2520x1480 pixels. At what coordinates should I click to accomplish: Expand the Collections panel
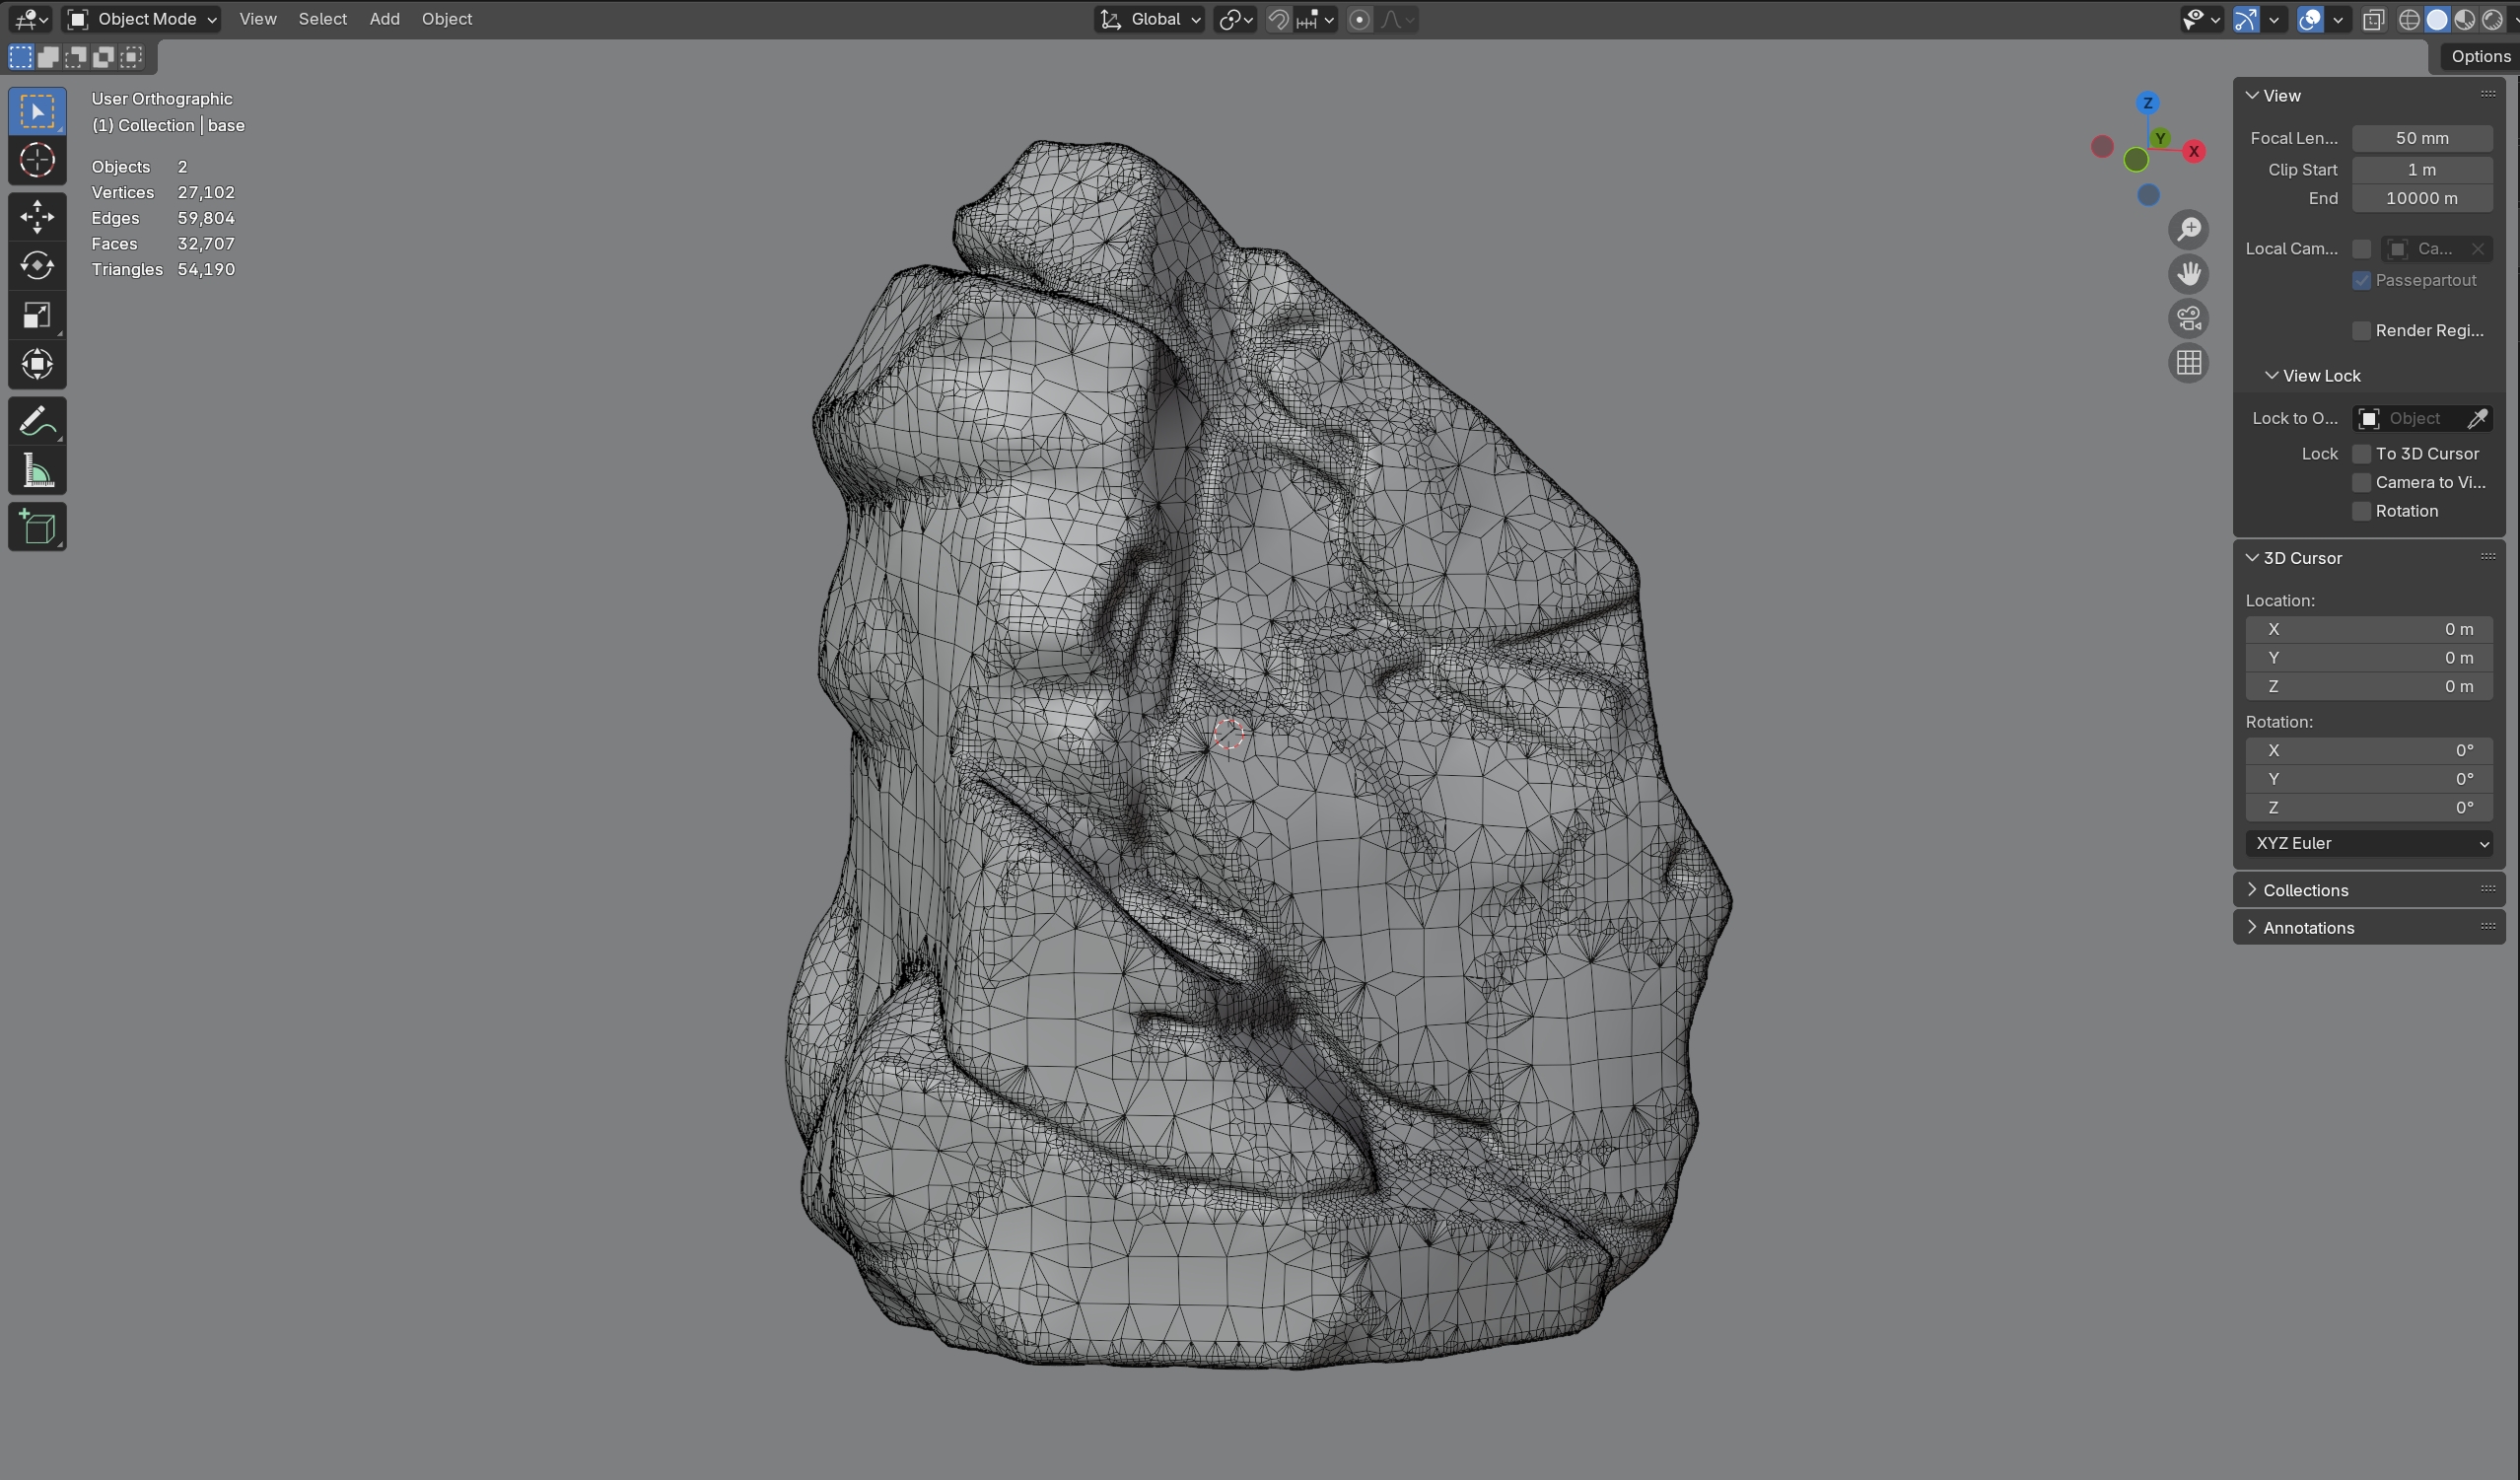click(x=2305, y=890)
